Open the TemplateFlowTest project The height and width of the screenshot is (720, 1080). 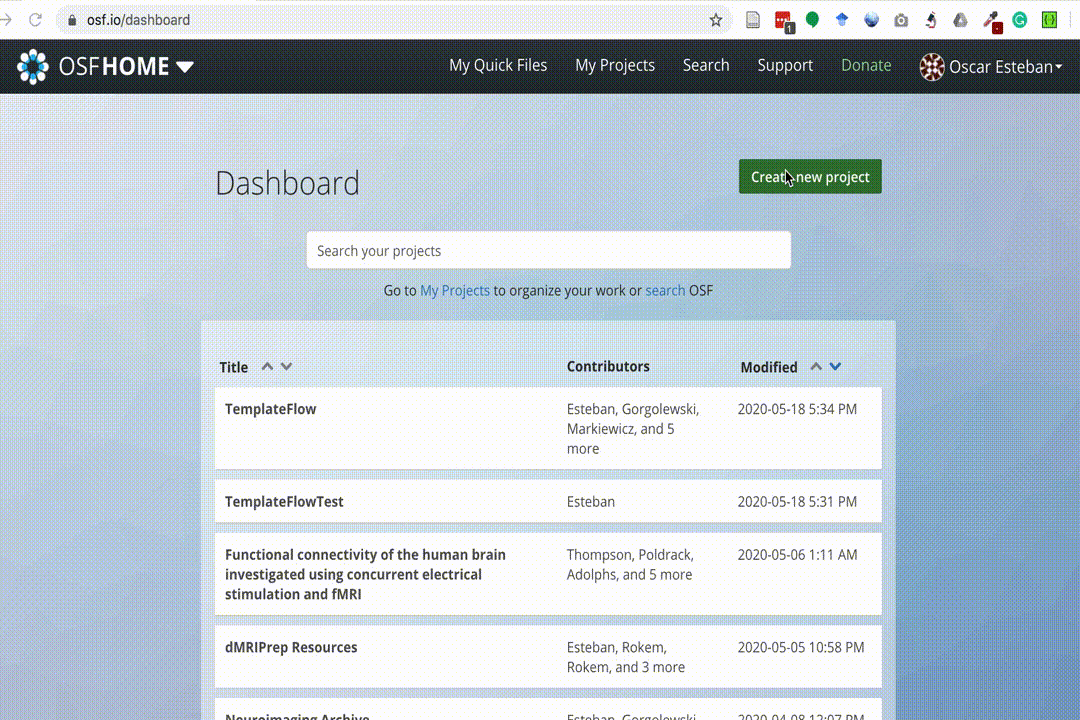click(x=284, y=502)
